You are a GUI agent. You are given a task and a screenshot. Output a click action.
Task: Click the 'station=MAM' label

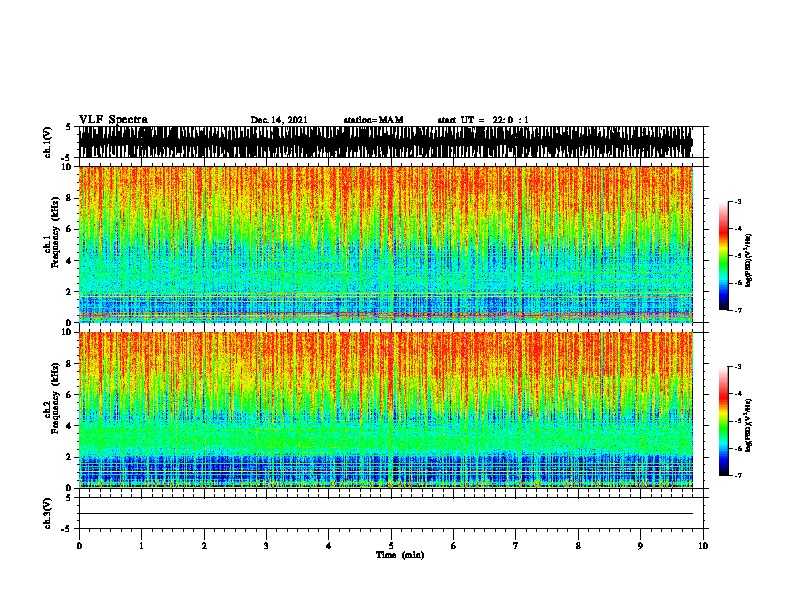373,120
